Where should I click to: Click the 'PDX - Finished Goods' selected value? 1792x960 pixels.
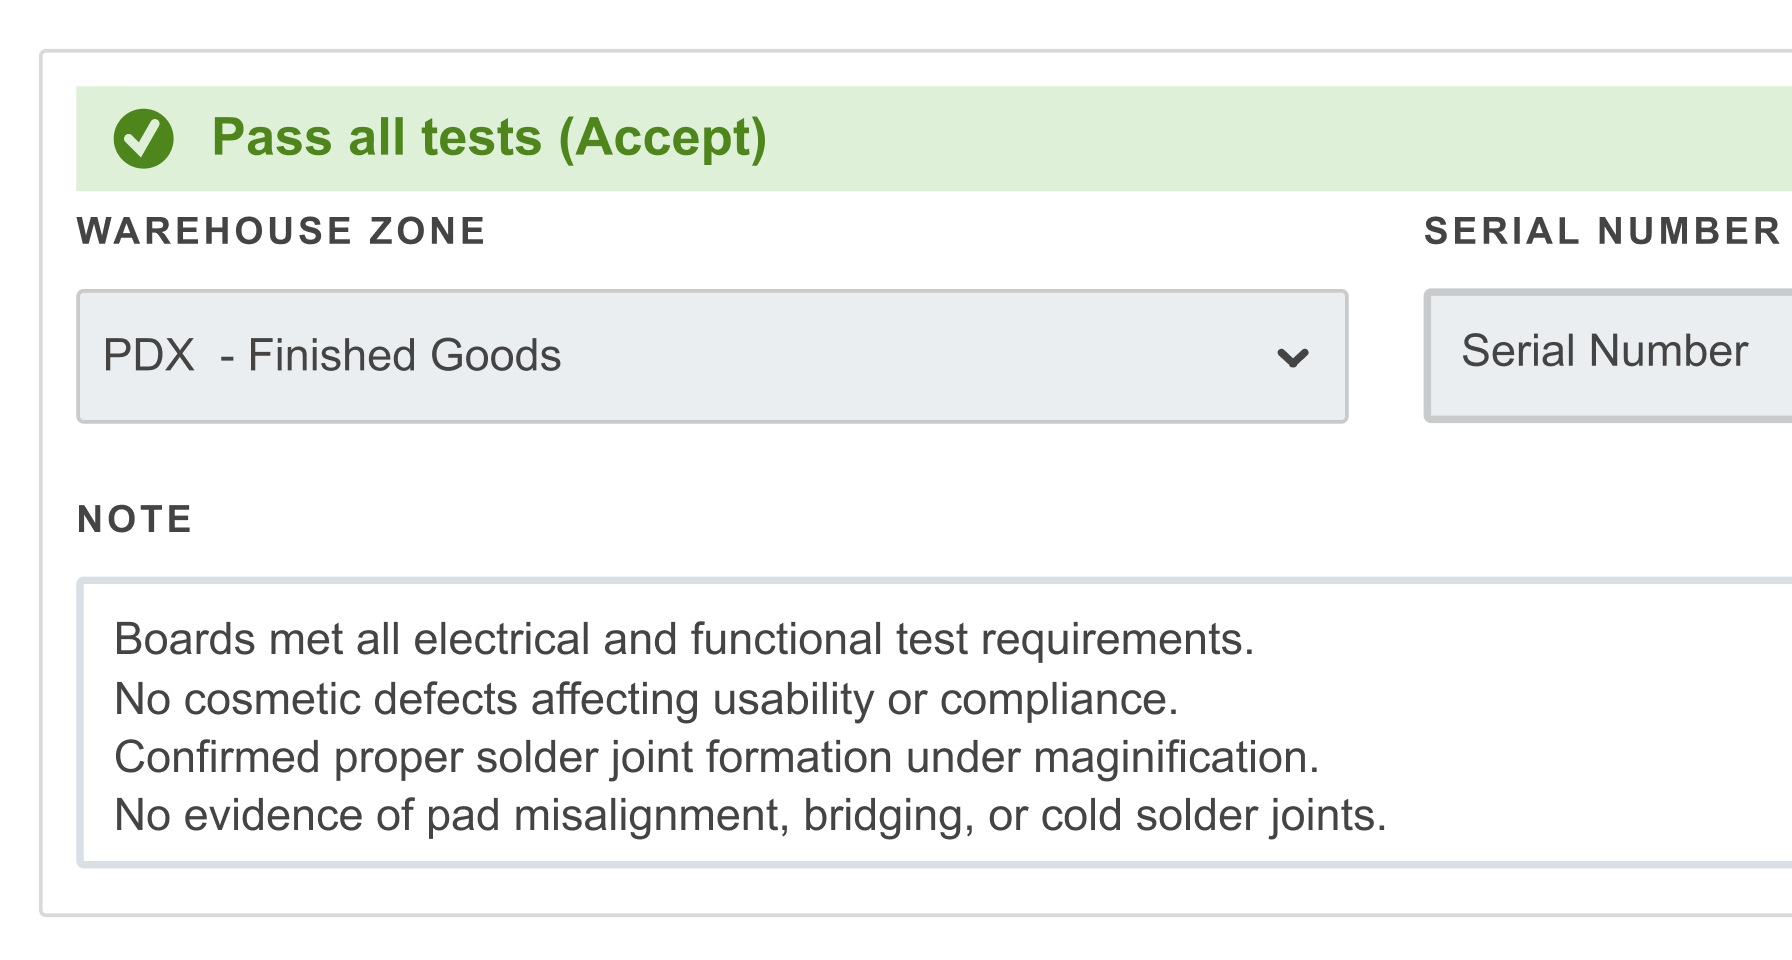point(332,355)
